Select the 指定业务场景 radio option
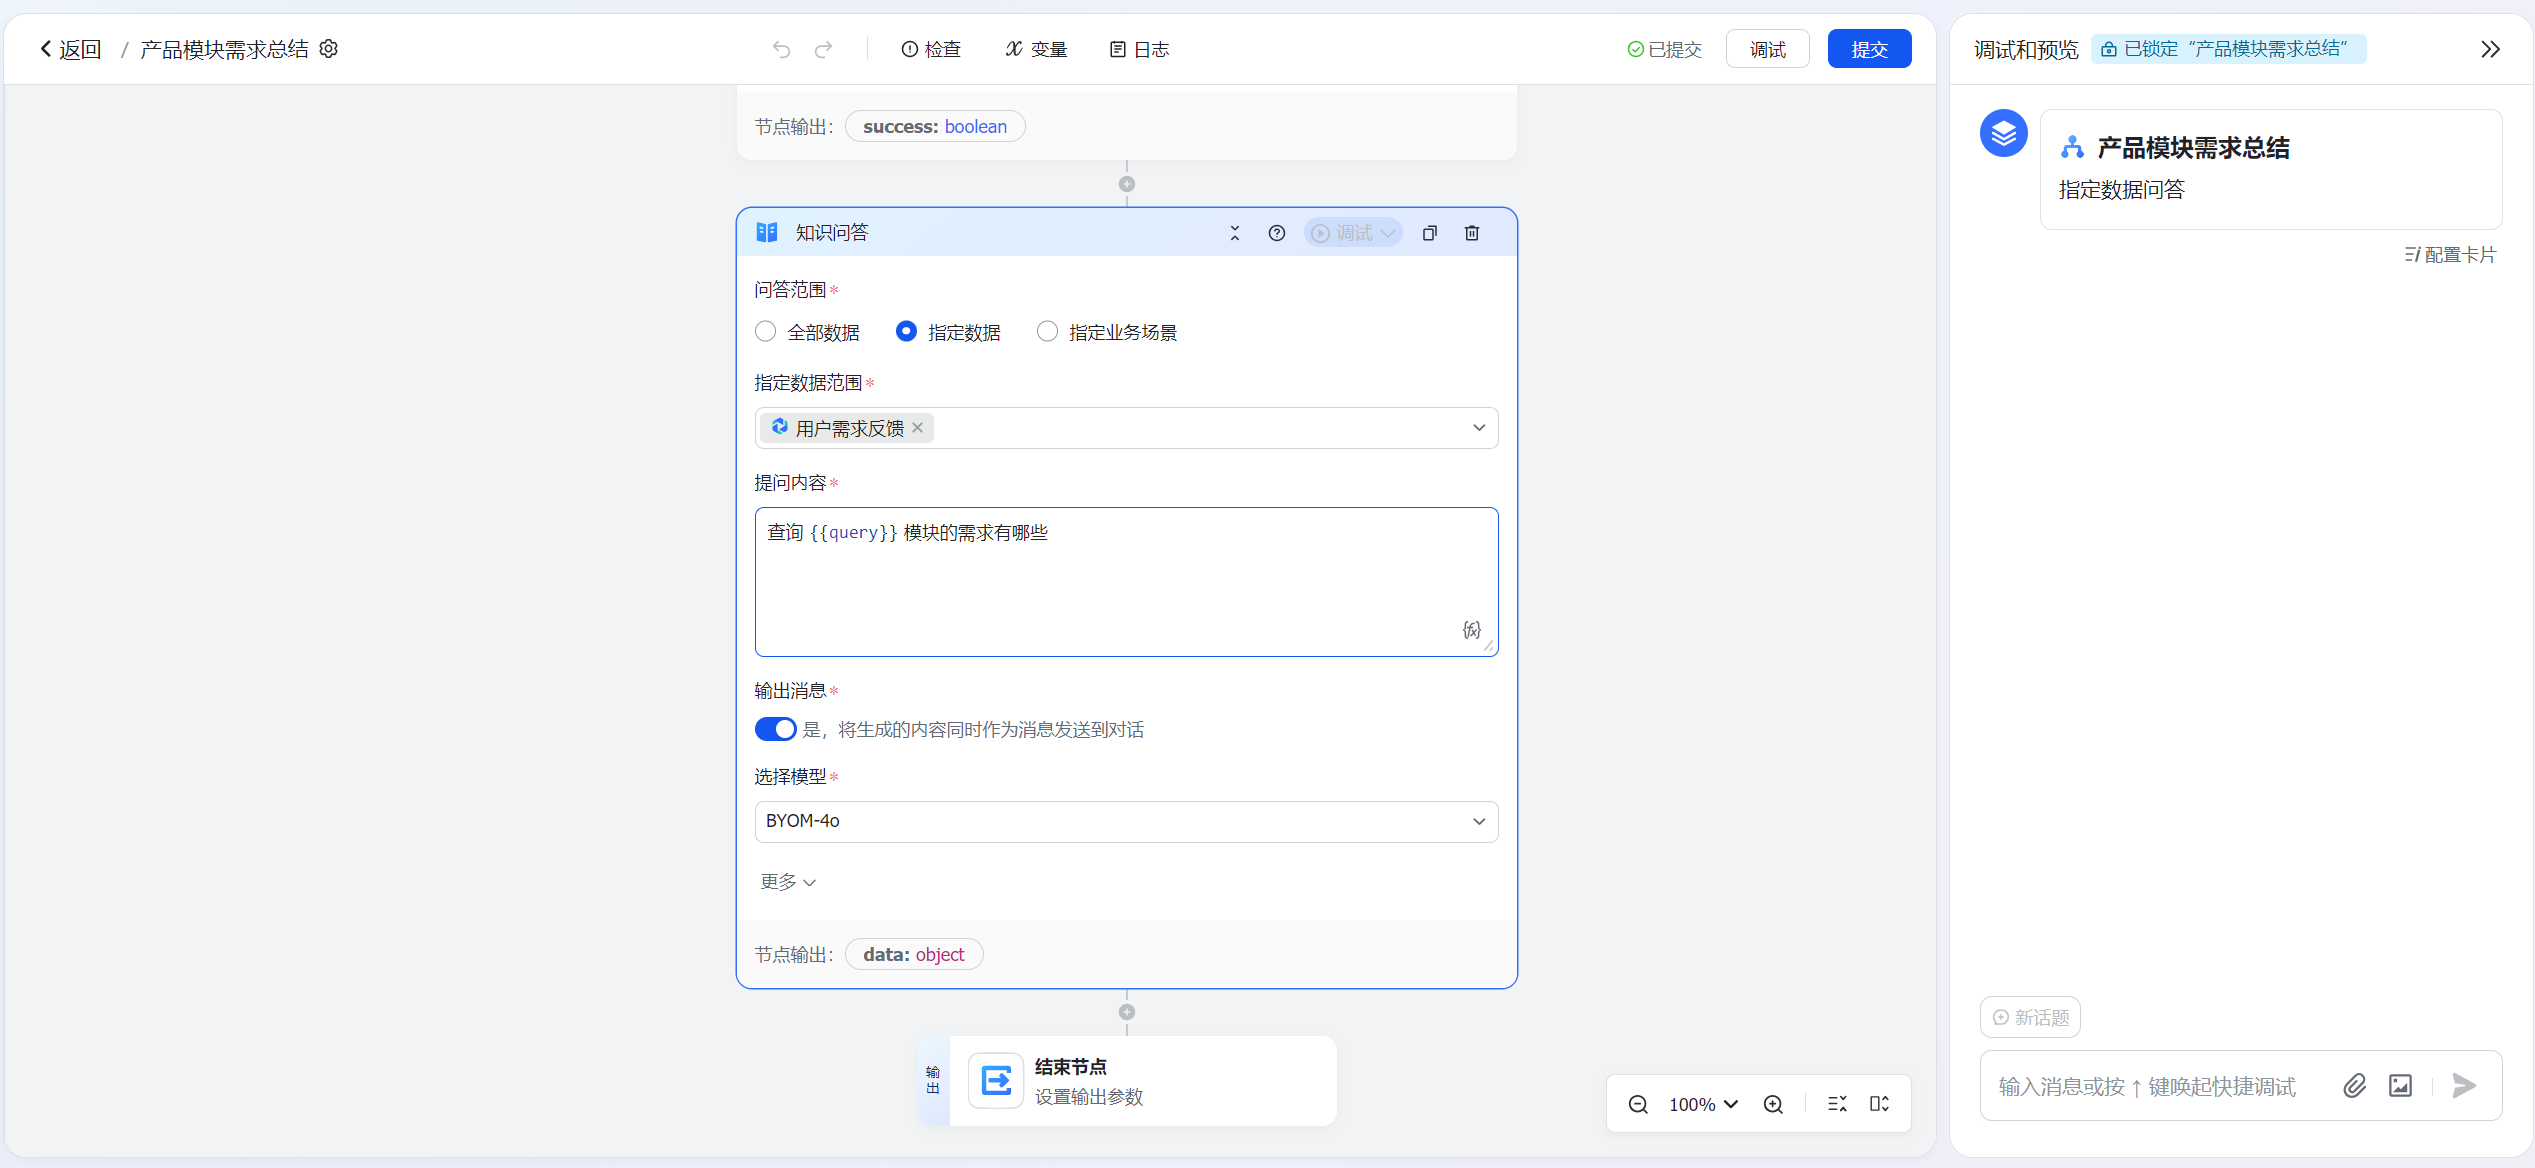Viewport: 2535px width, 1168px height. (x=1047, y=331)
